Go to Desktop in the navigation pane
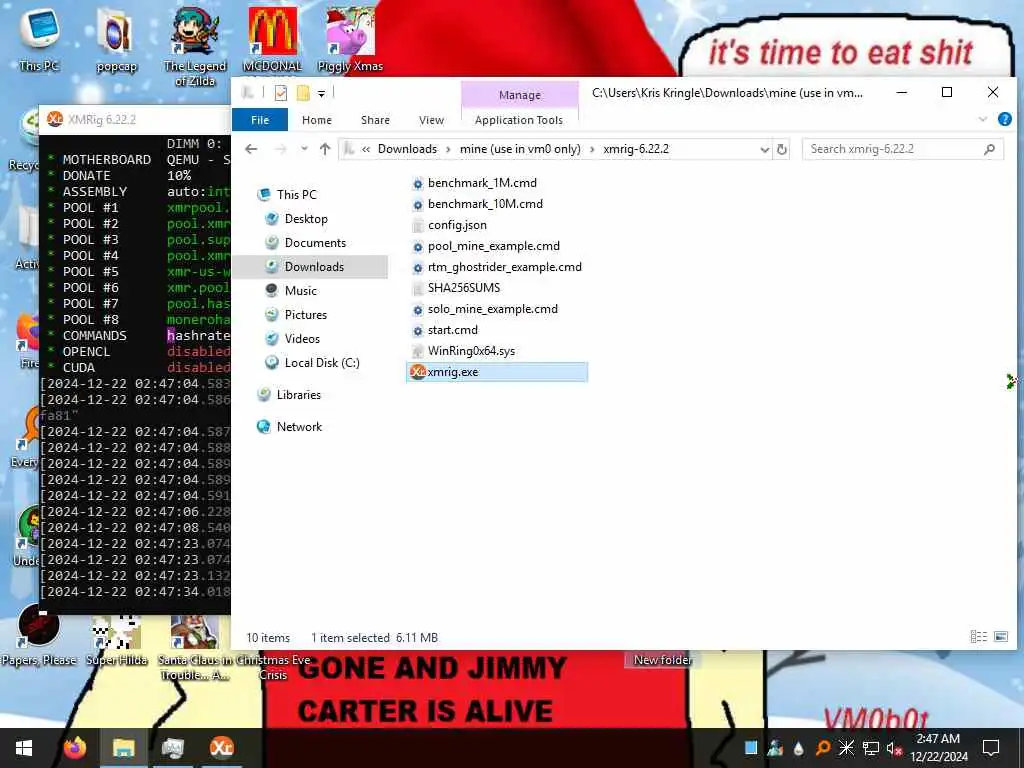This screenshot has width=1024, height=768. [x=296, y=219]
